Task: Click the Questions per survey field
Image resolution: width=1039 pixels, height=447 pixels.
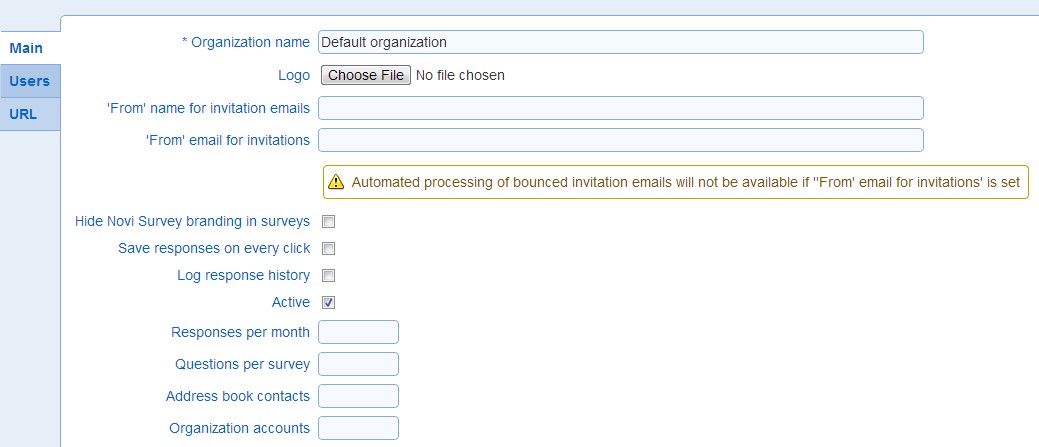Action: (x=358, y=364)
